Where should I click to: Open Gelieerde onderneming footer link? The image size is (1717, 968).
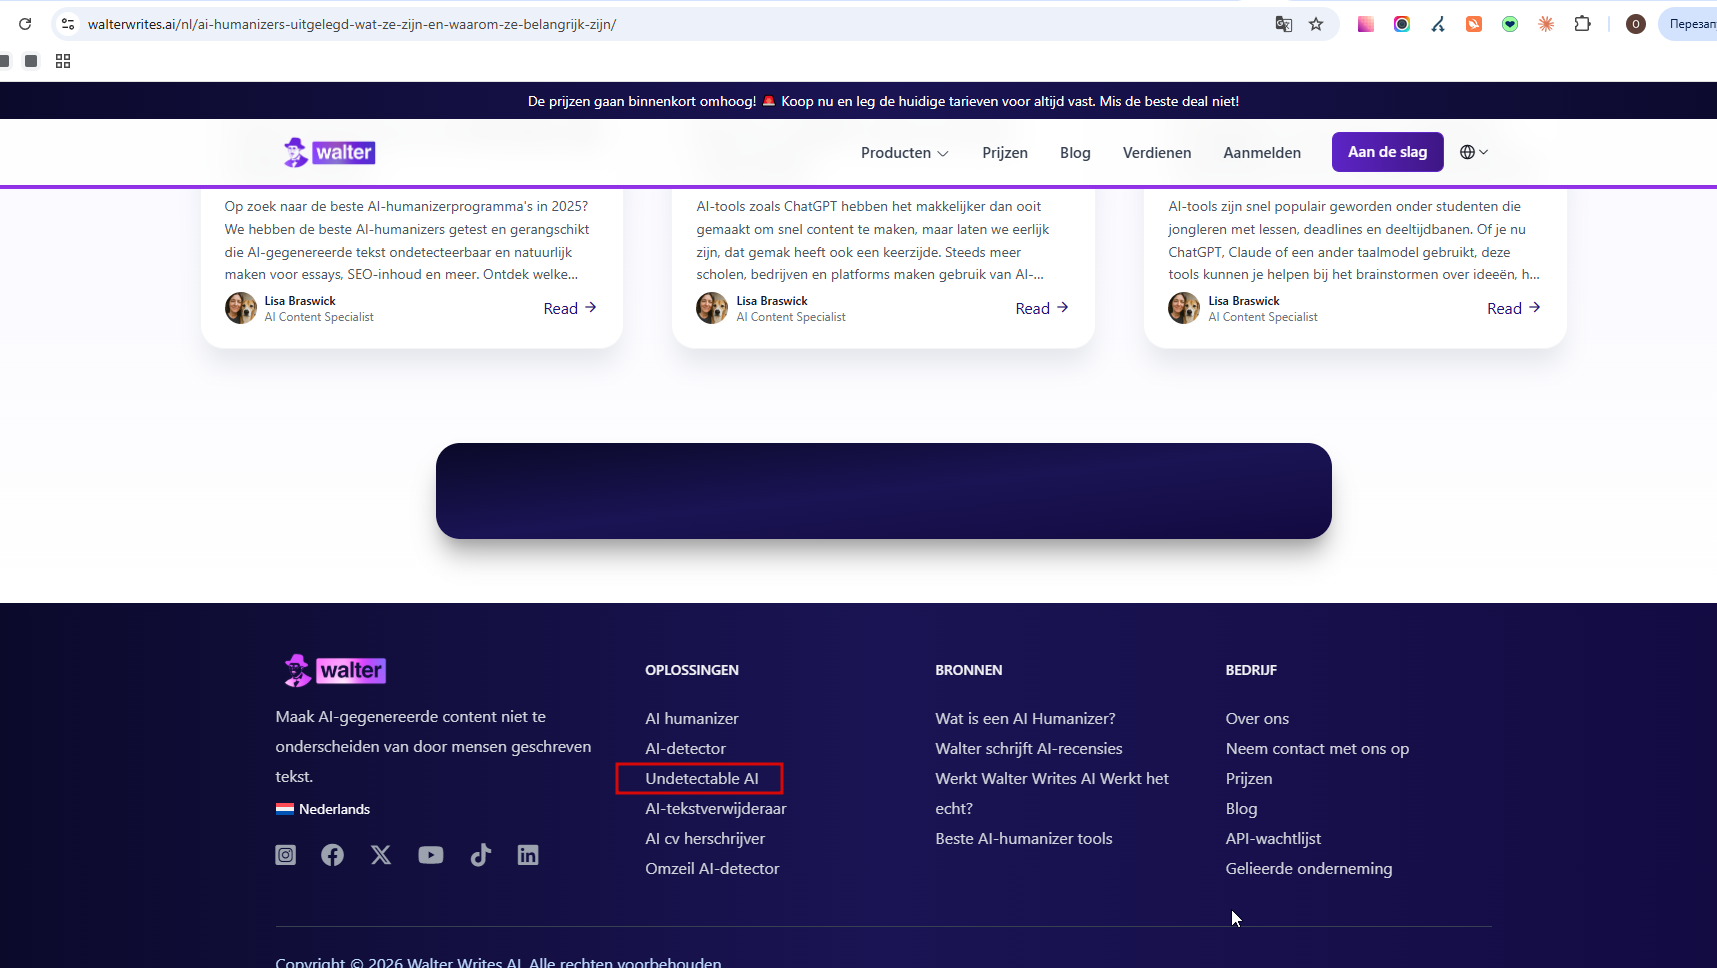[1309, 868]
